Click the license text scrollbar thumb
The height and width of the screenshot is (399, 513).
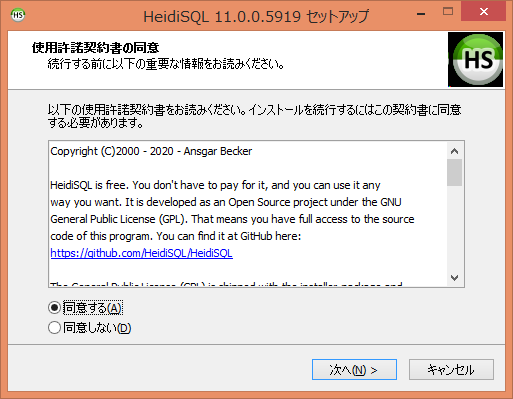pos(454,172)
